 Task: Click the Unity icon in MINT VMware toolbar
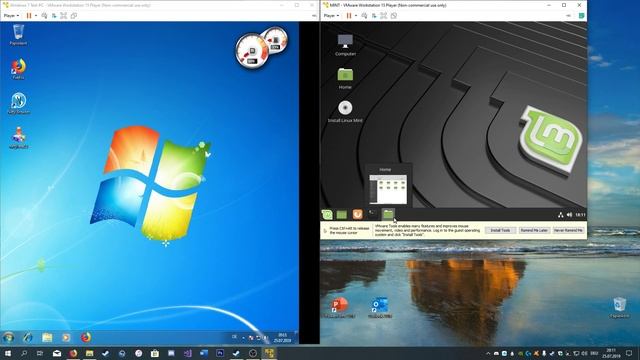[394, 16]
